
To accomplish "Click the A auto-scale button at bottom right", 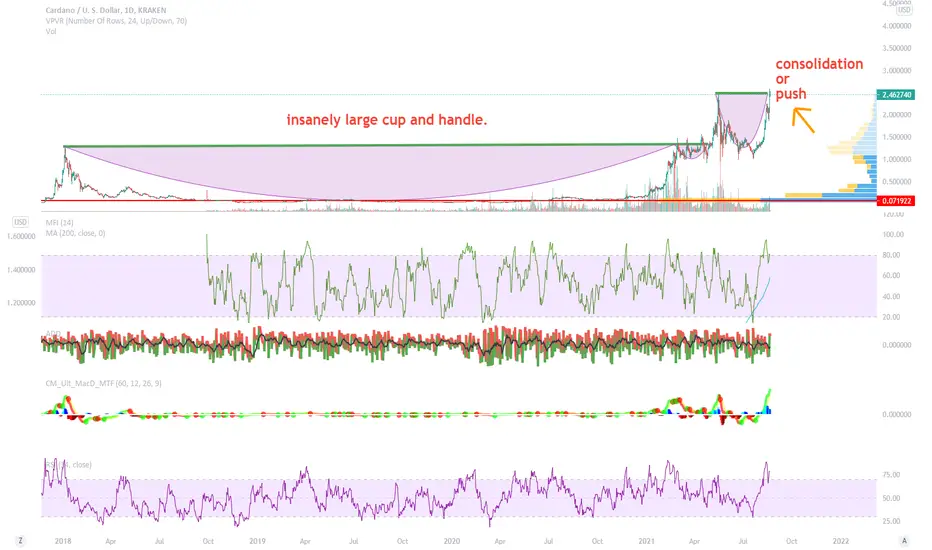I will click(x=904, y=540).
